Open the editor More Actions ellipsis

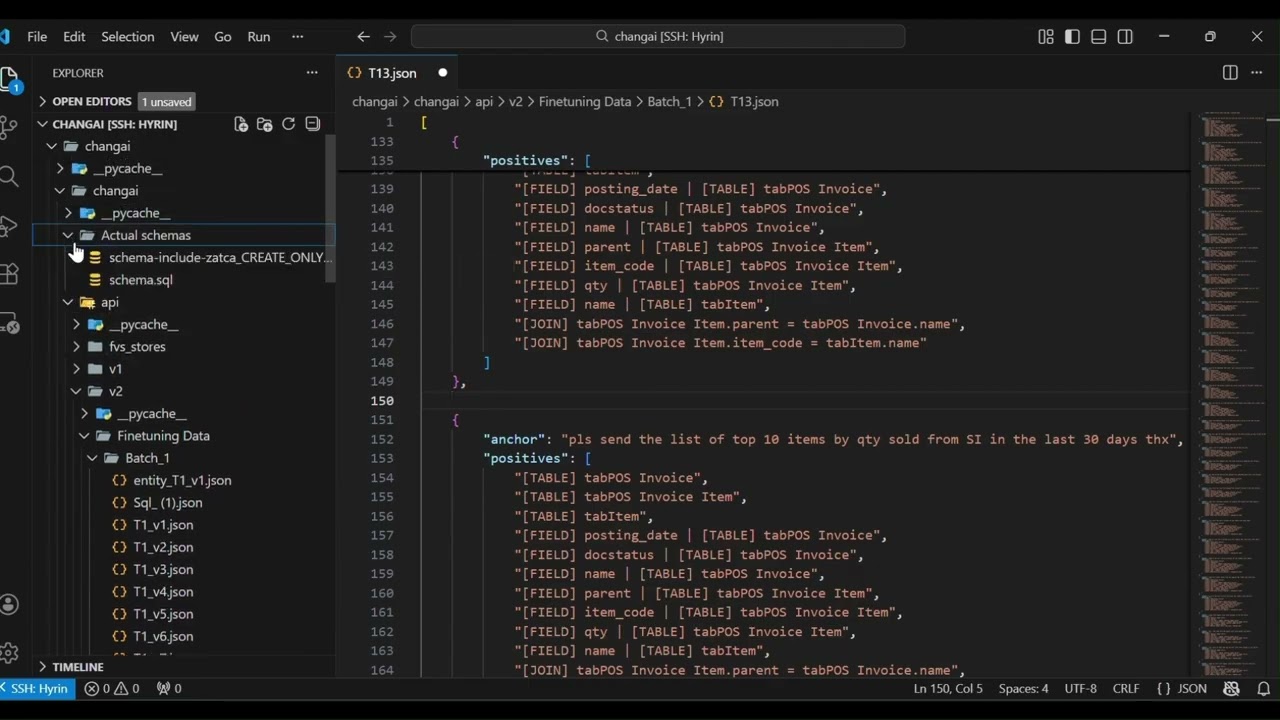pos(1257,73)
